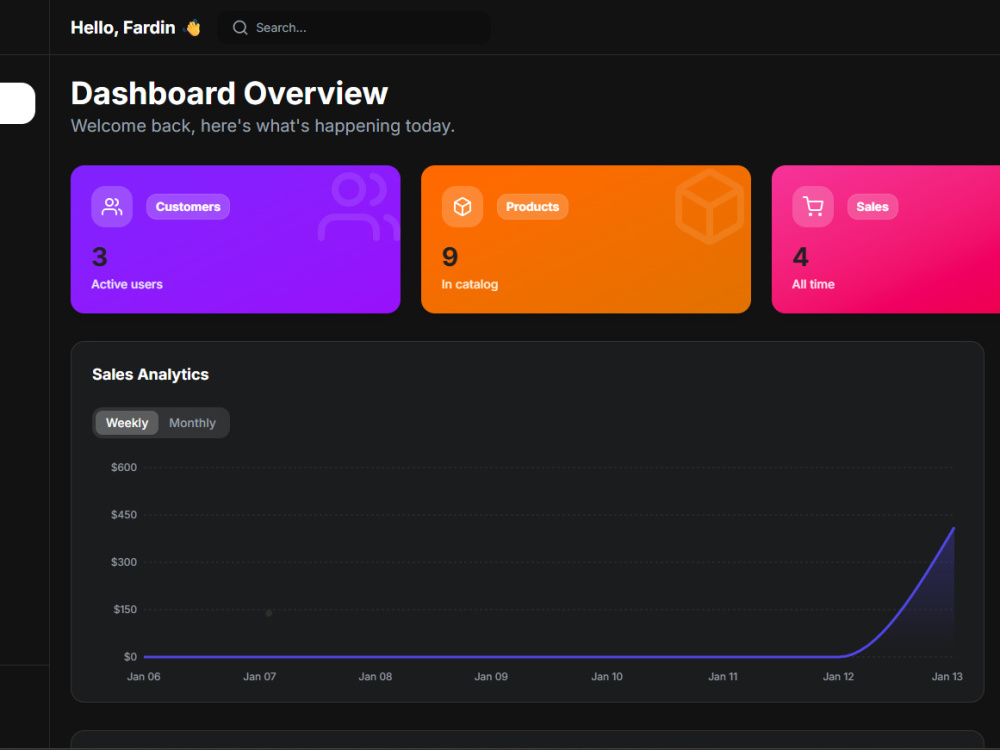Screen dimensions: 1000x750
Task: Click the 'Sales Analytics' title
Action: point(151,374)
